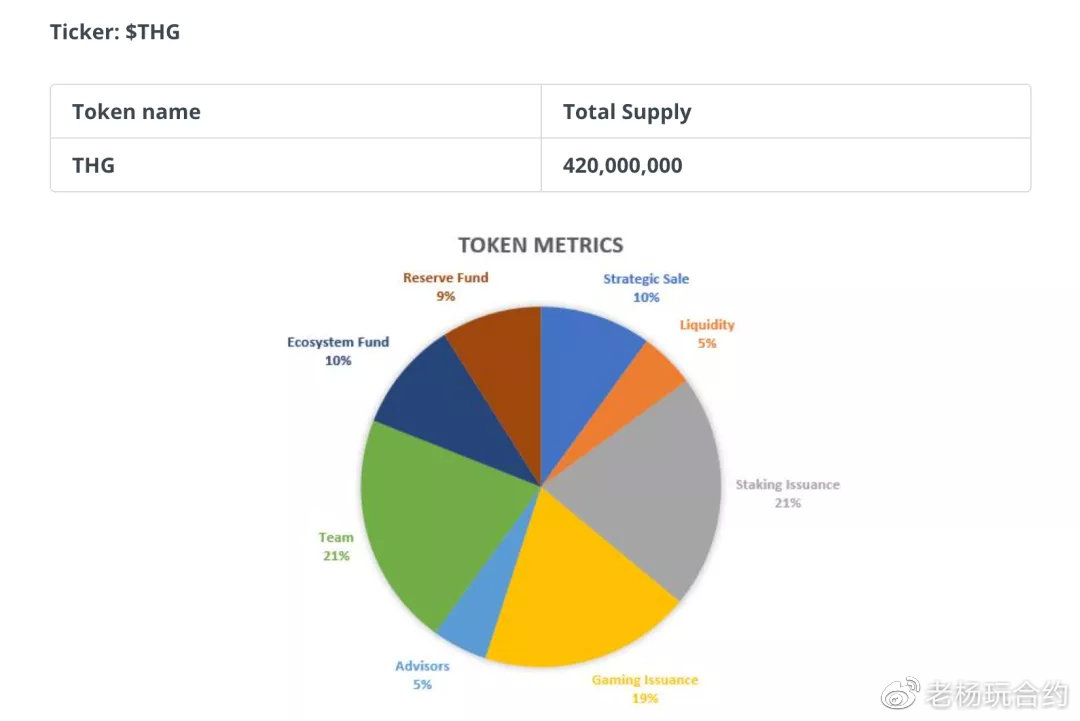Click the Ecosystem Fund 10% label
Image resolution: width=1080 pixels, height=721 pixels.
coord(338,351)
